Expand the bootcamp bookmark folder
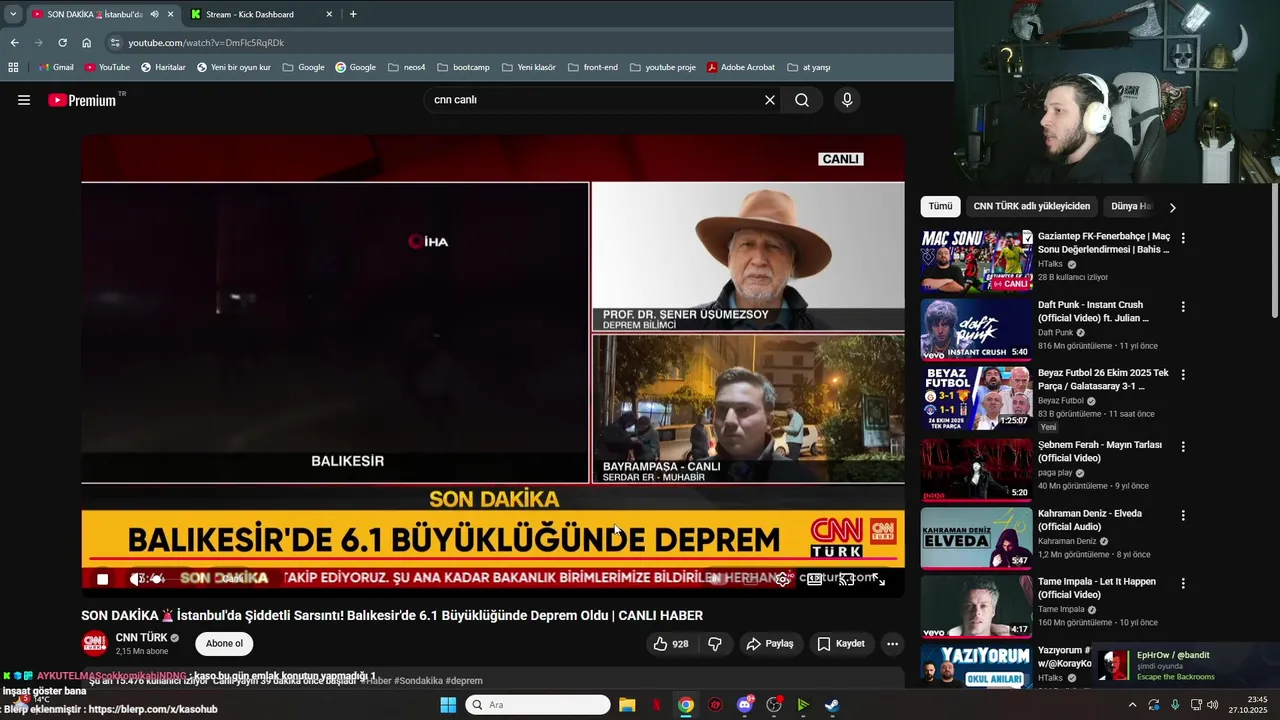The height and width of the screenshot is (720, 1280). (x=463, y=67)
